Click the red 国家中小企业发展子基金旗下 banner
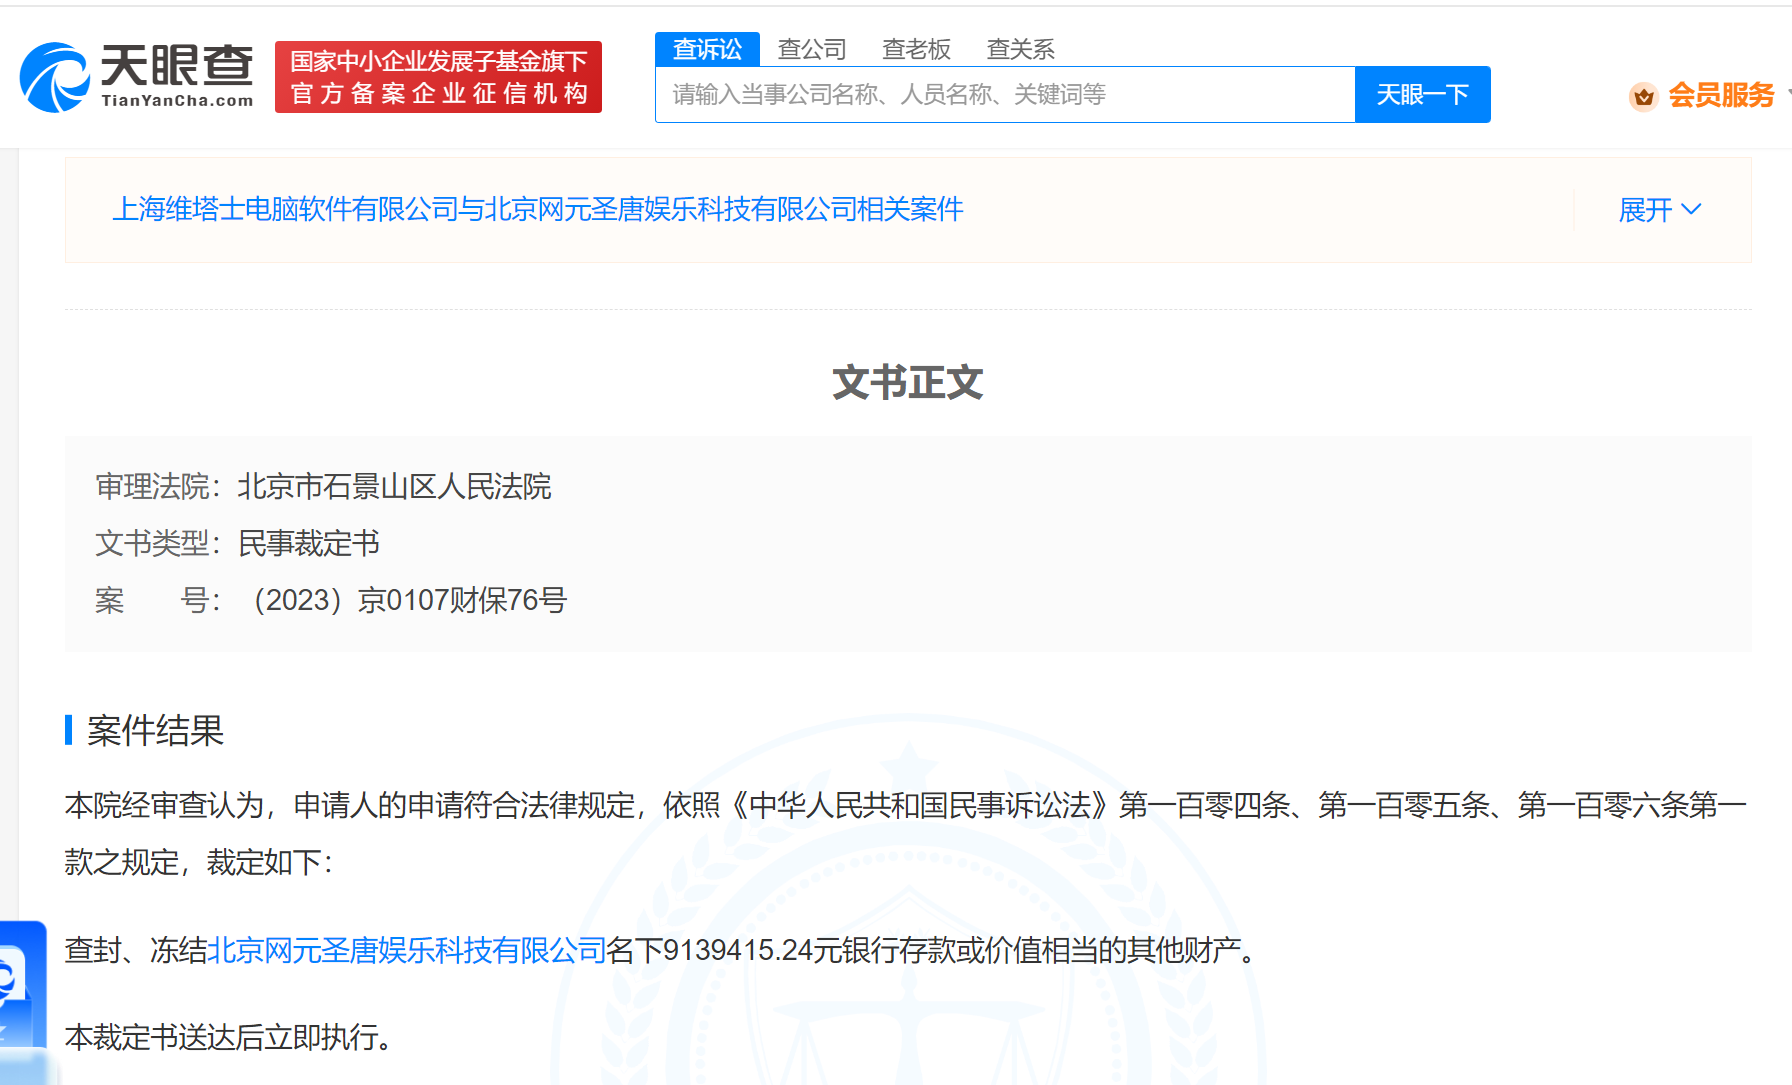The image size is (1792, 1085). (x=438, y=77)
